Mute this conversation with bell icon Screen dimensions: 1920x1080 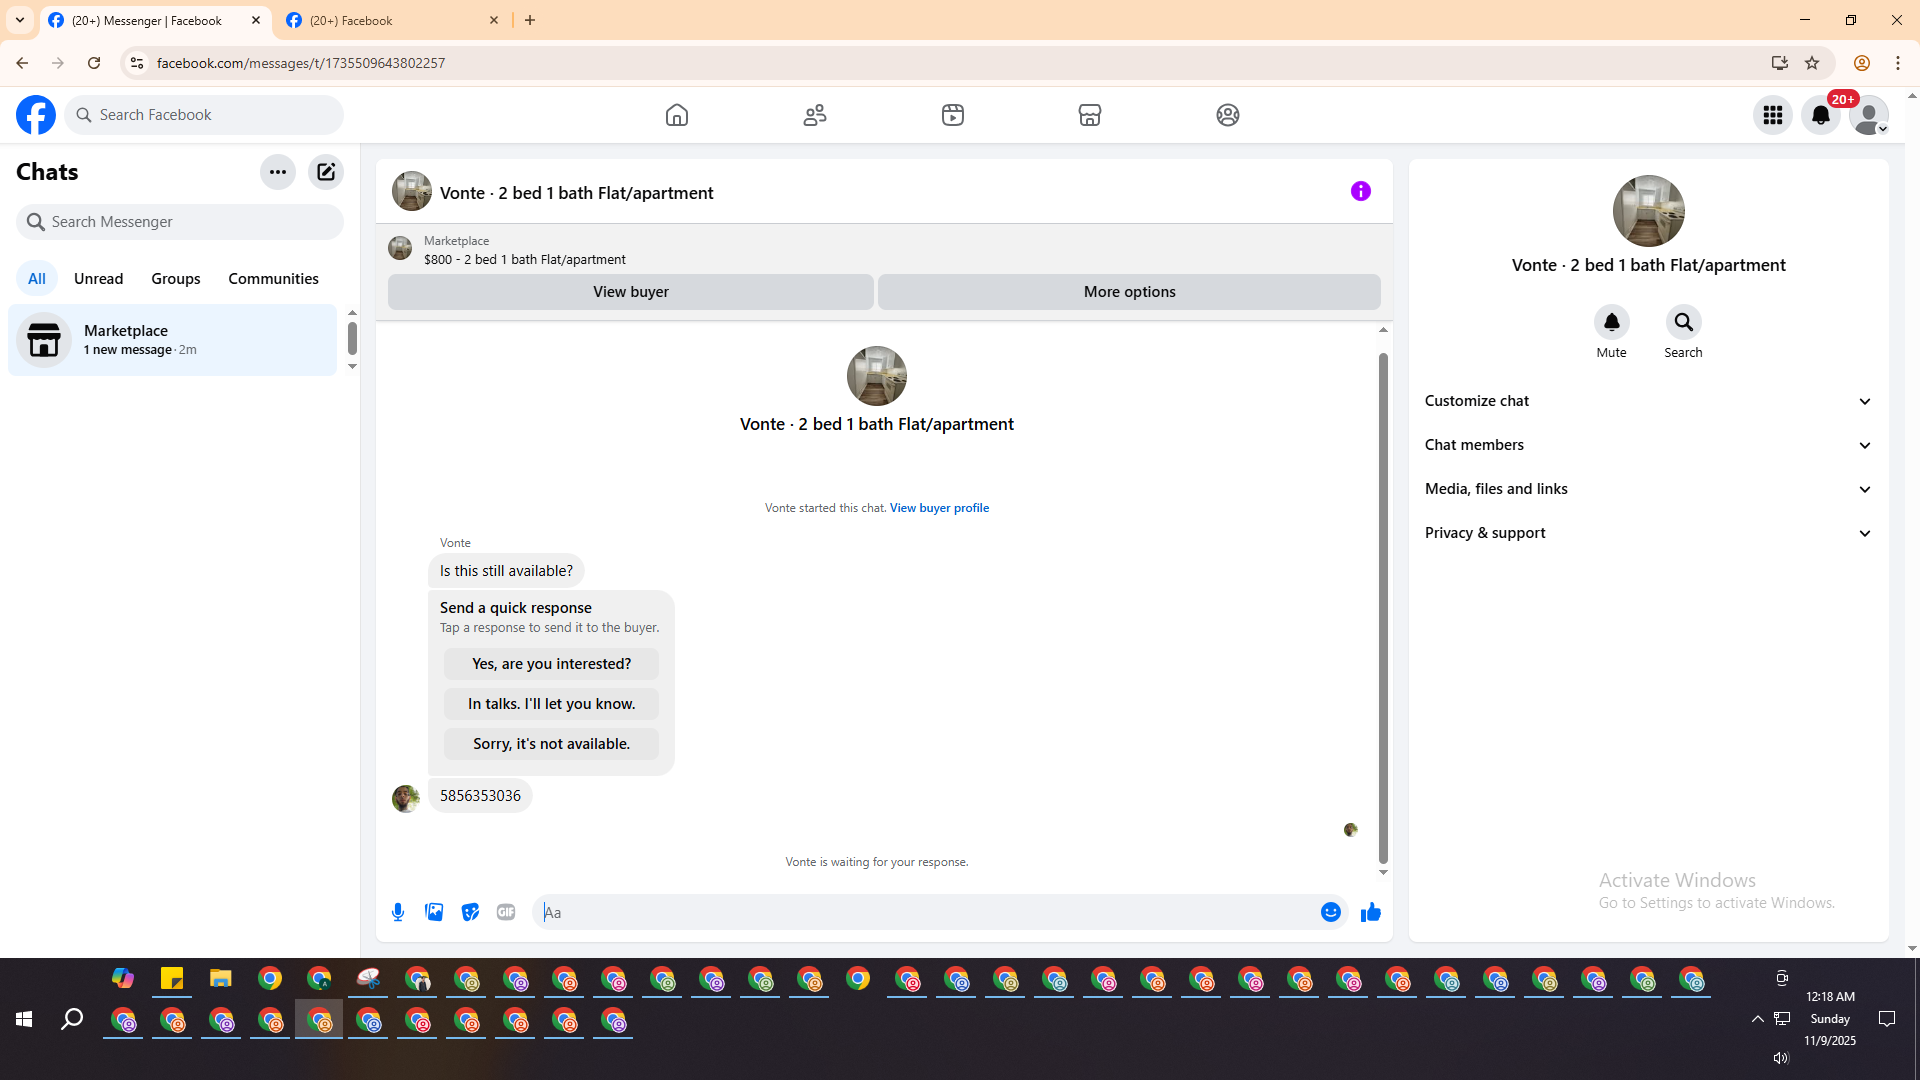1611,322
